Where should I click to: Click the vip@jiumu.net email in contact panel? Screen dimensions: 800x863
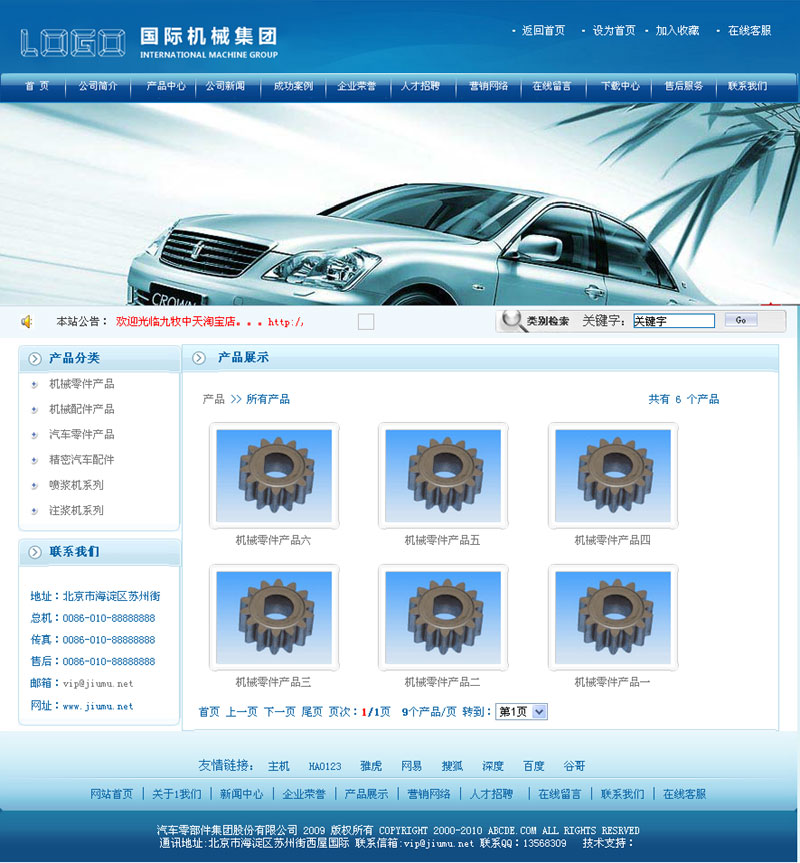point(98,684)
